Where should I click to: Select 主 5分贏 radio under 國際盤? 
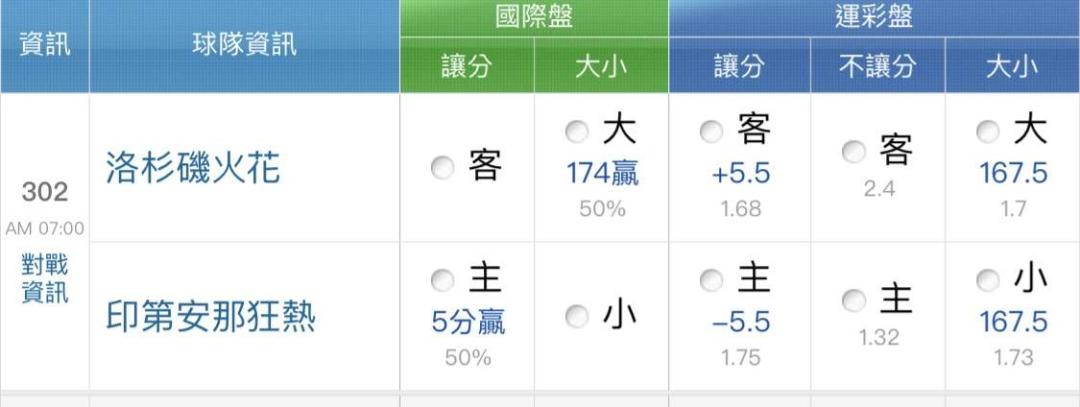coord(442,280)
